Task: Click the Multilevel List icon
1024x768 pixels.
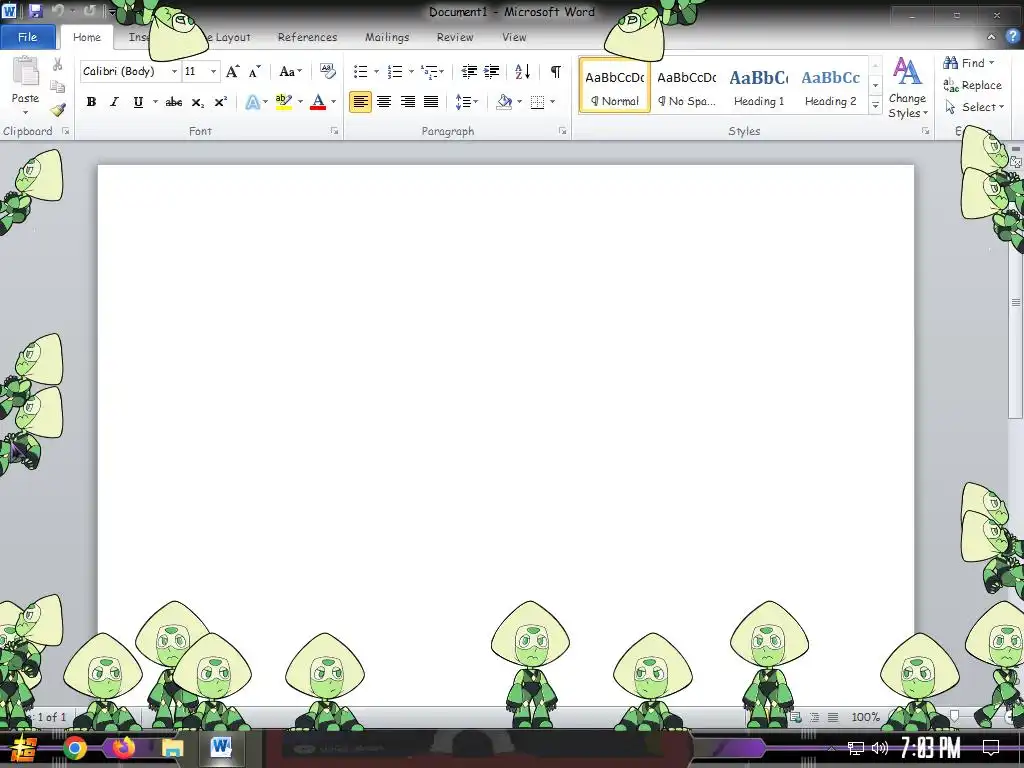Action: pyautogui.click(x=429, y=71)
